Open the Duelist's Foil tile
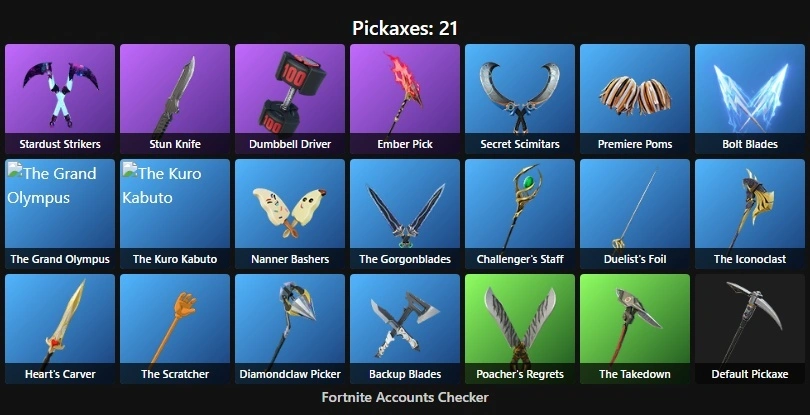 [635, 214]
